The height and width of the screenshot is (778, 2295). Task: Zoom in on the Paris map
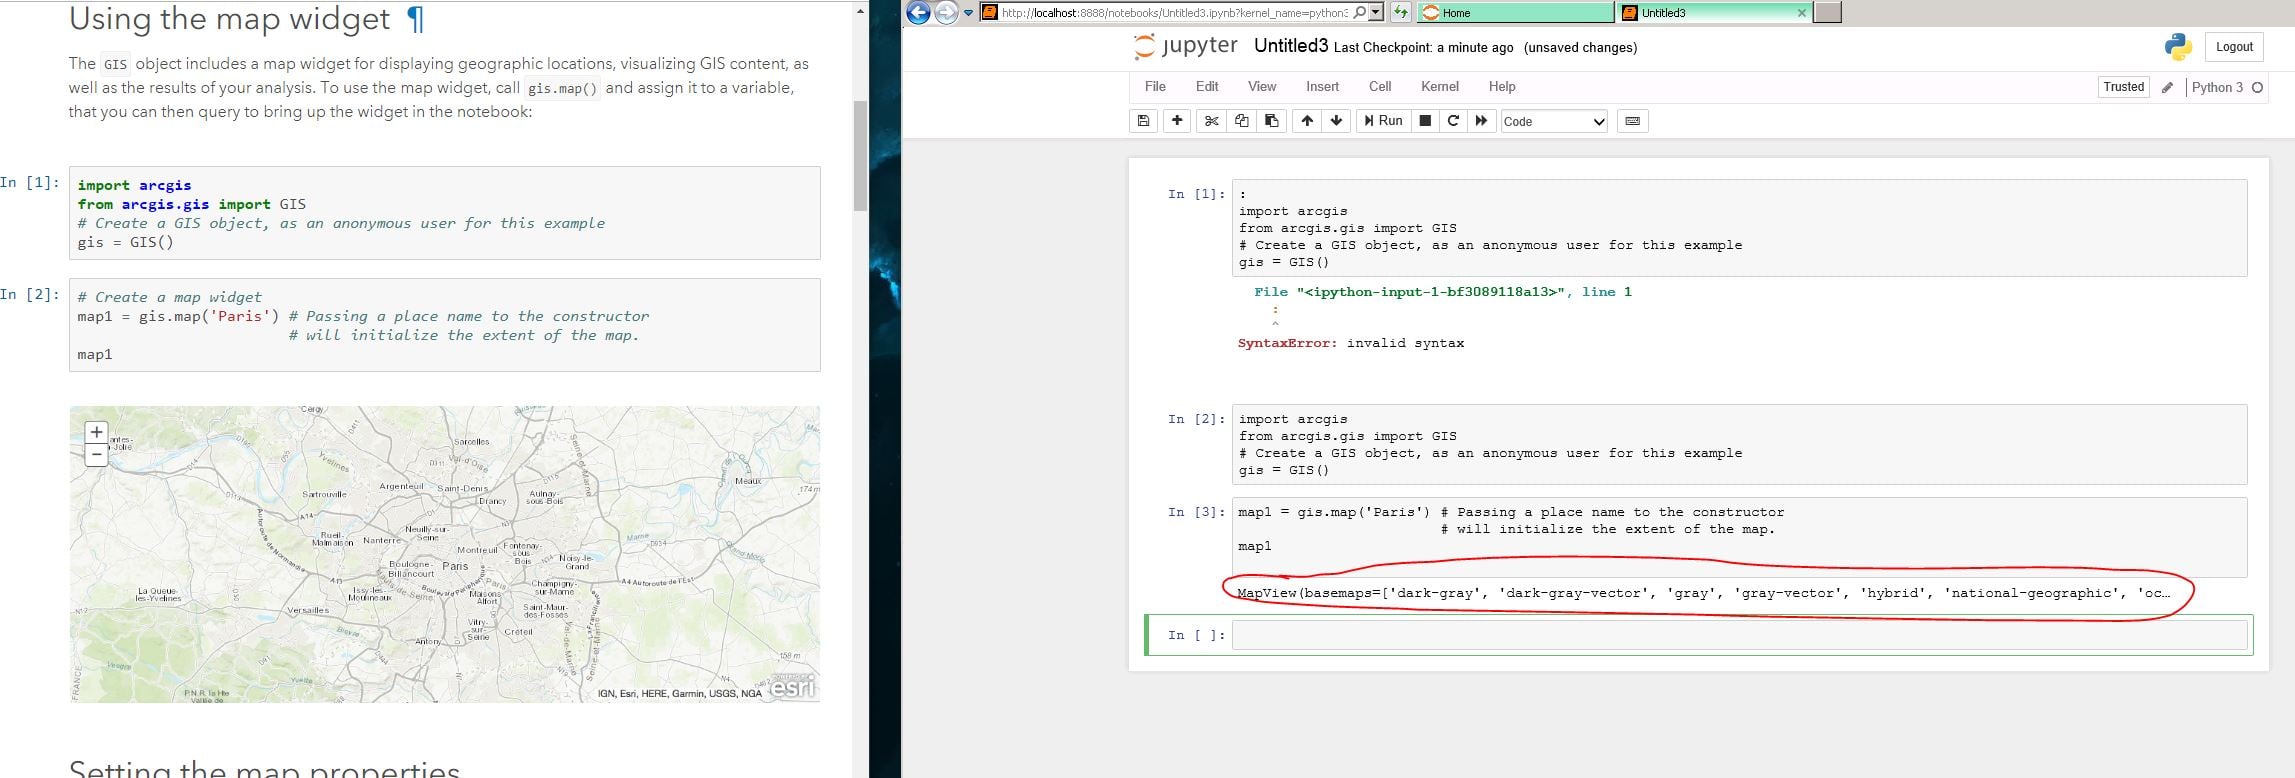click(x=96, y=433)
